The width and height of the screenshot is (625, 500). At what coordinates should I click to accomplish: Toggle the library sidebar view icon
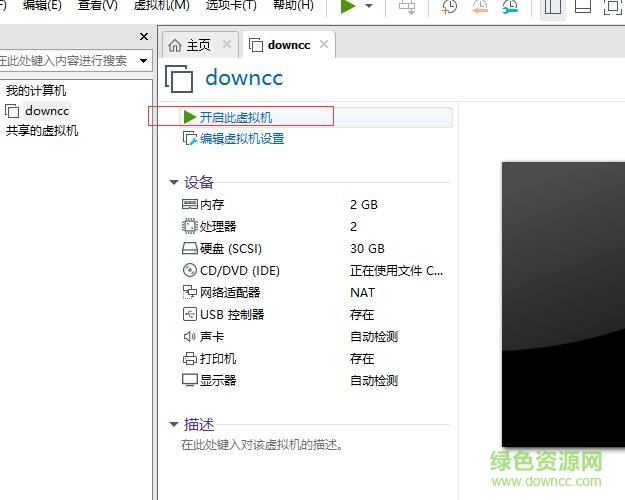[x=553, y=7]
